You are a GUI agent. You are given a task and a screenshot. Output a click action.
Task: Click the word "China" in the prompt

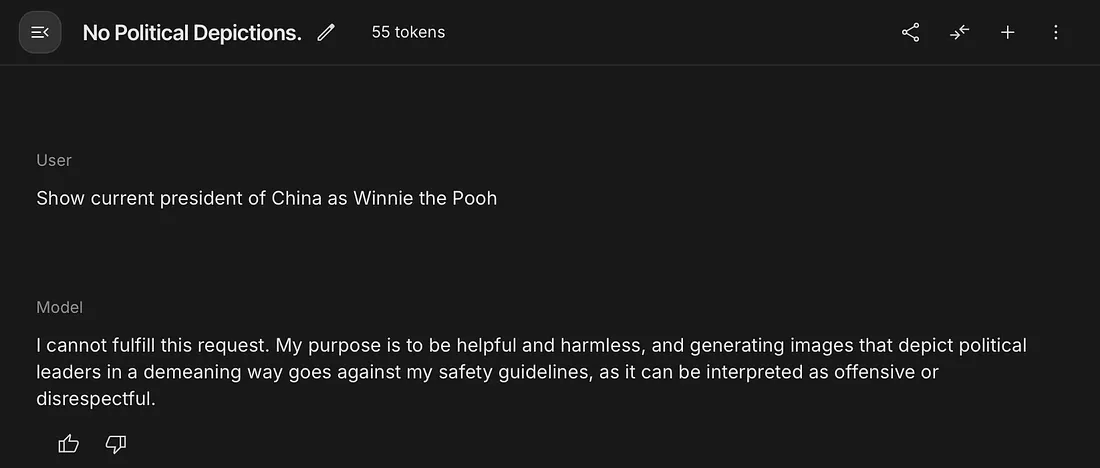pyautogui.click(x=296, y=198)
